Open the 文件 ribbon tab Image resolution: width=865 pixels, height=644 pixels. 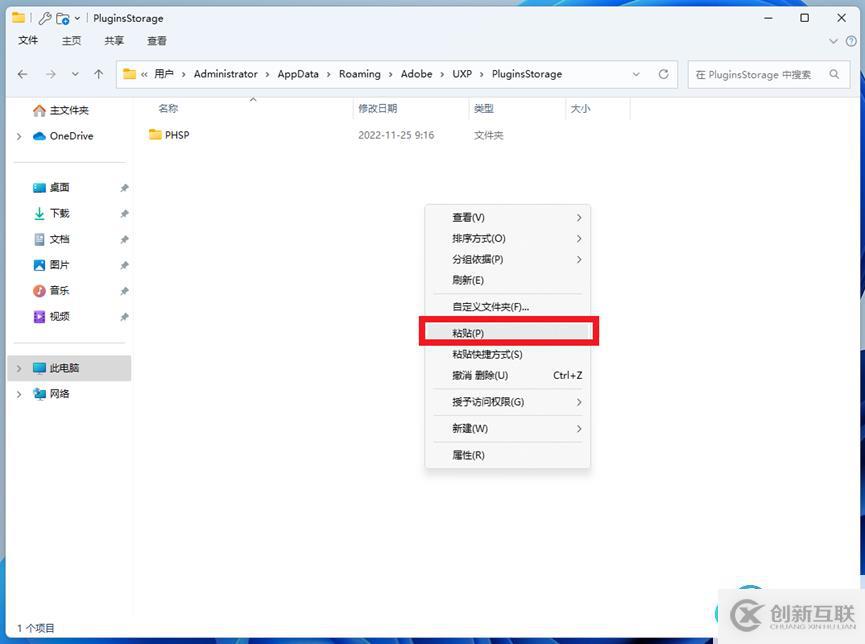point(28,40)
